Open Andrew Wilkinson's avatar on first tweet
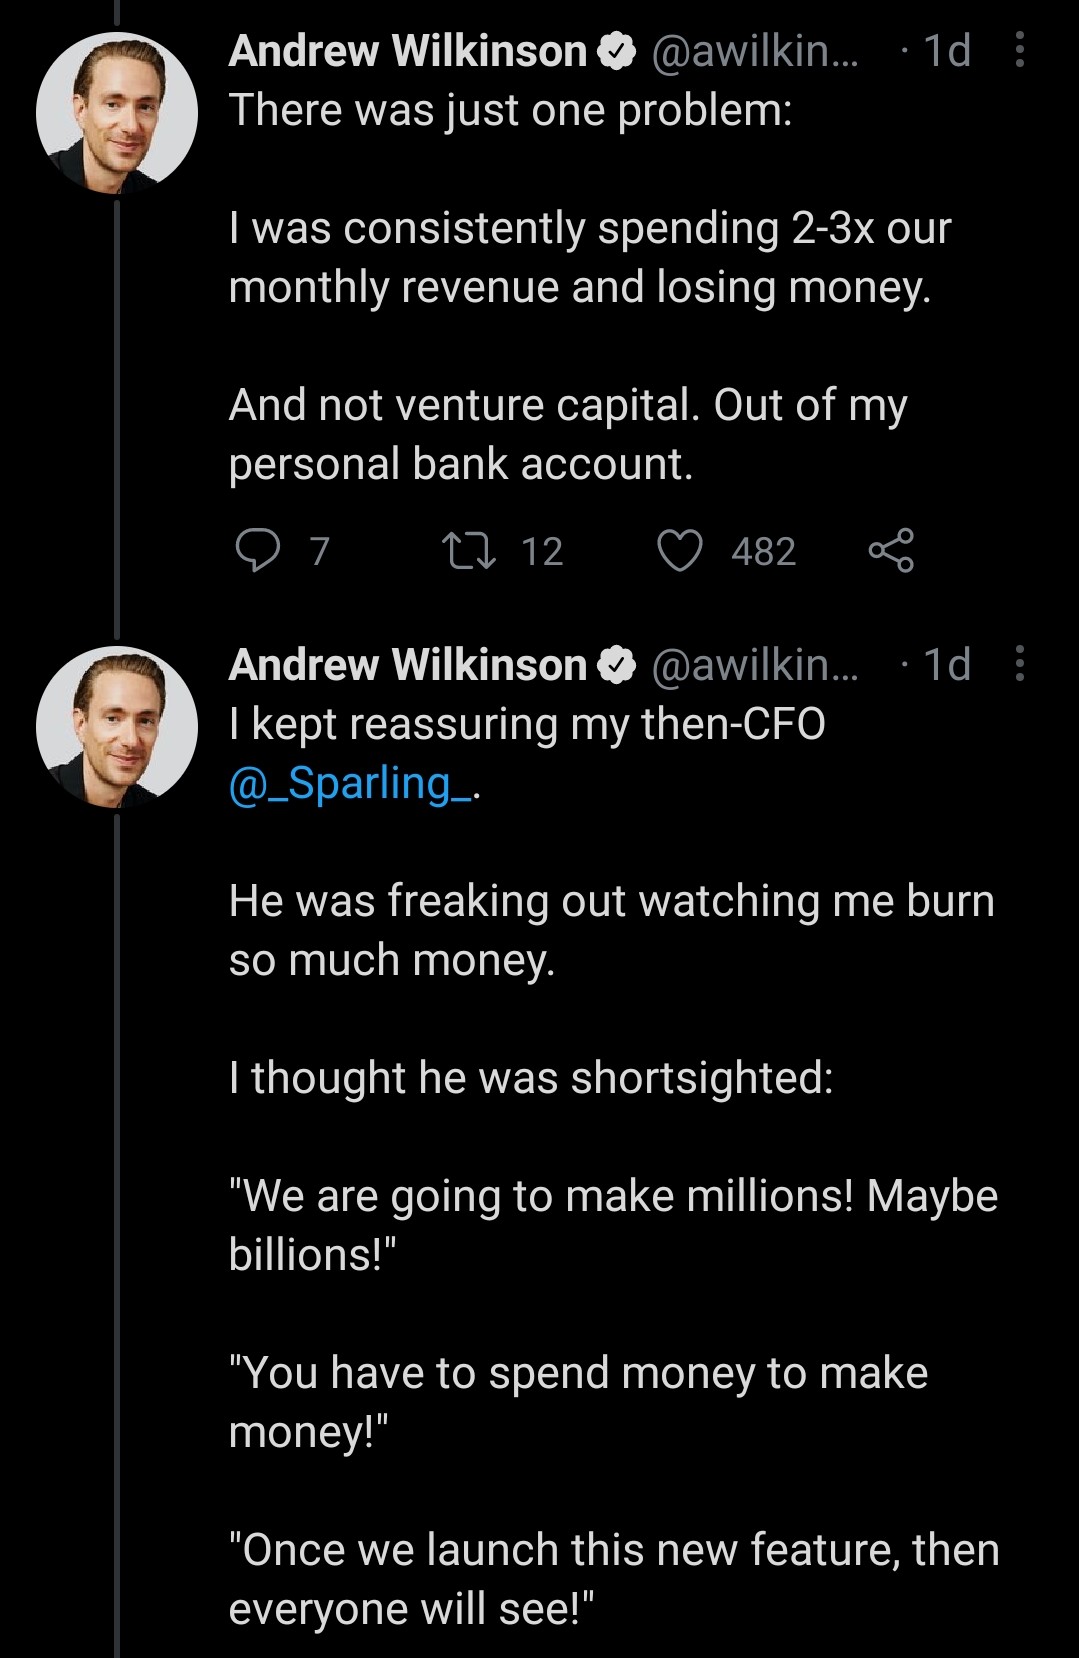 (x=117, y=113)
